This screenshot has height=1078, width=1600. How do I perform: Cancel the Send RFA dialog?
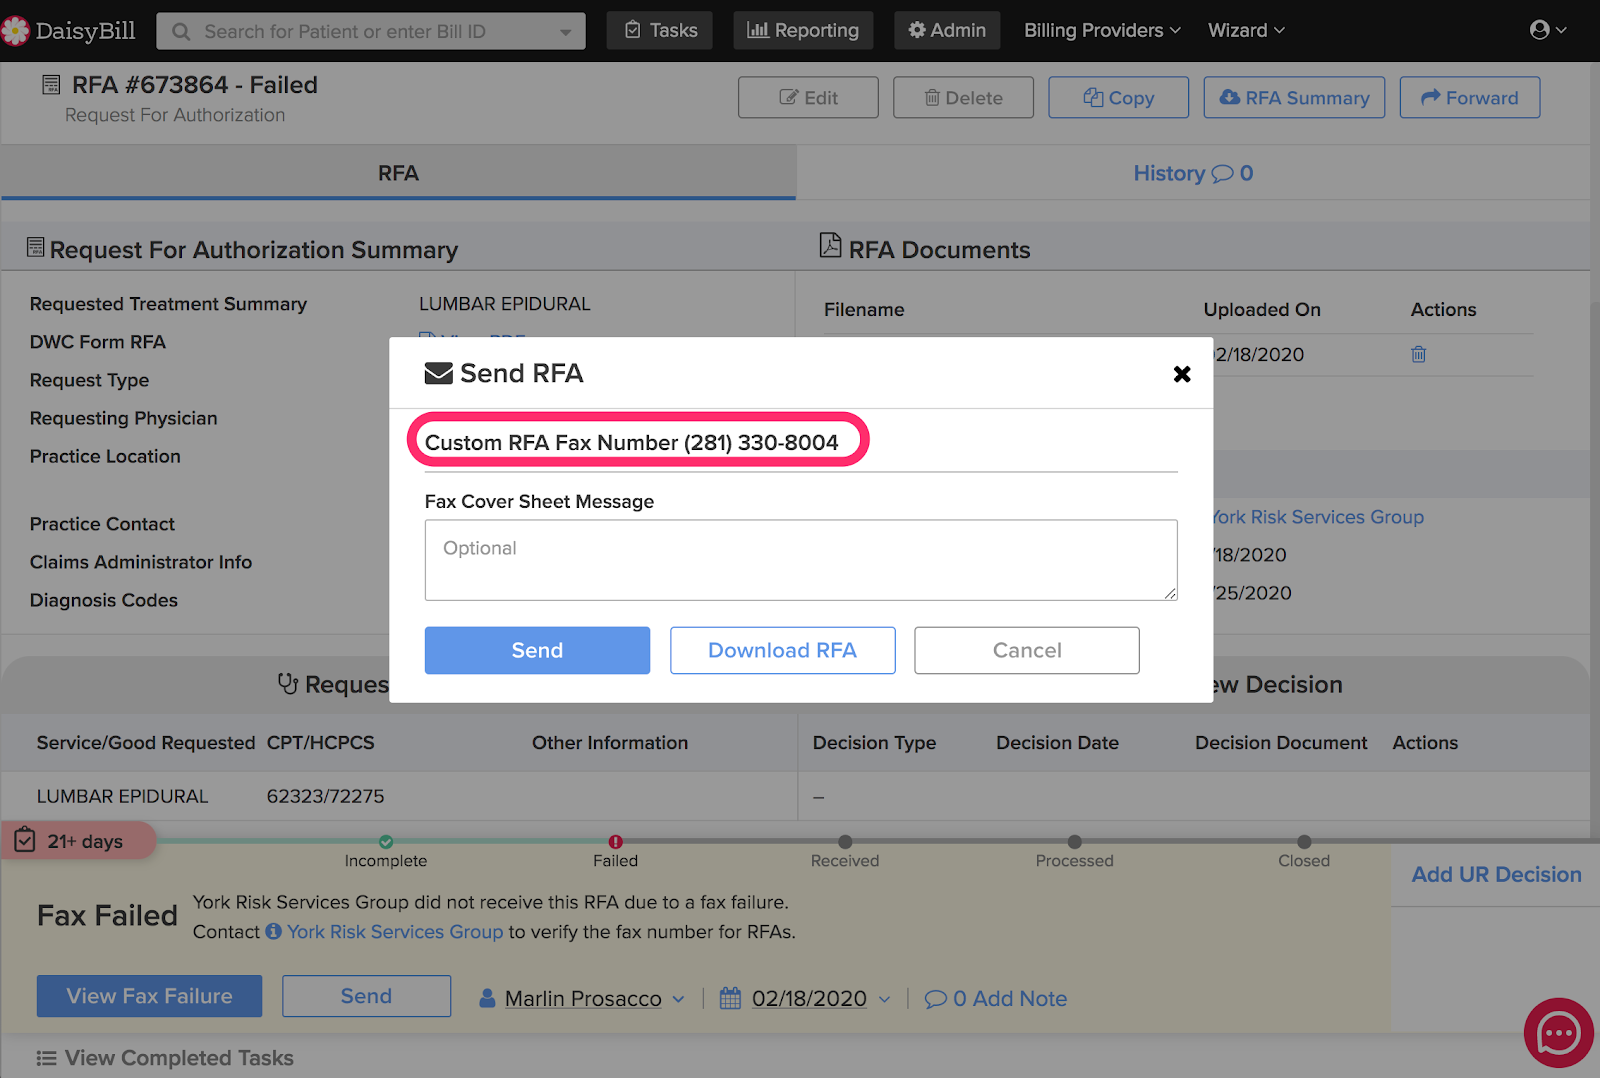pos(1026,650)
